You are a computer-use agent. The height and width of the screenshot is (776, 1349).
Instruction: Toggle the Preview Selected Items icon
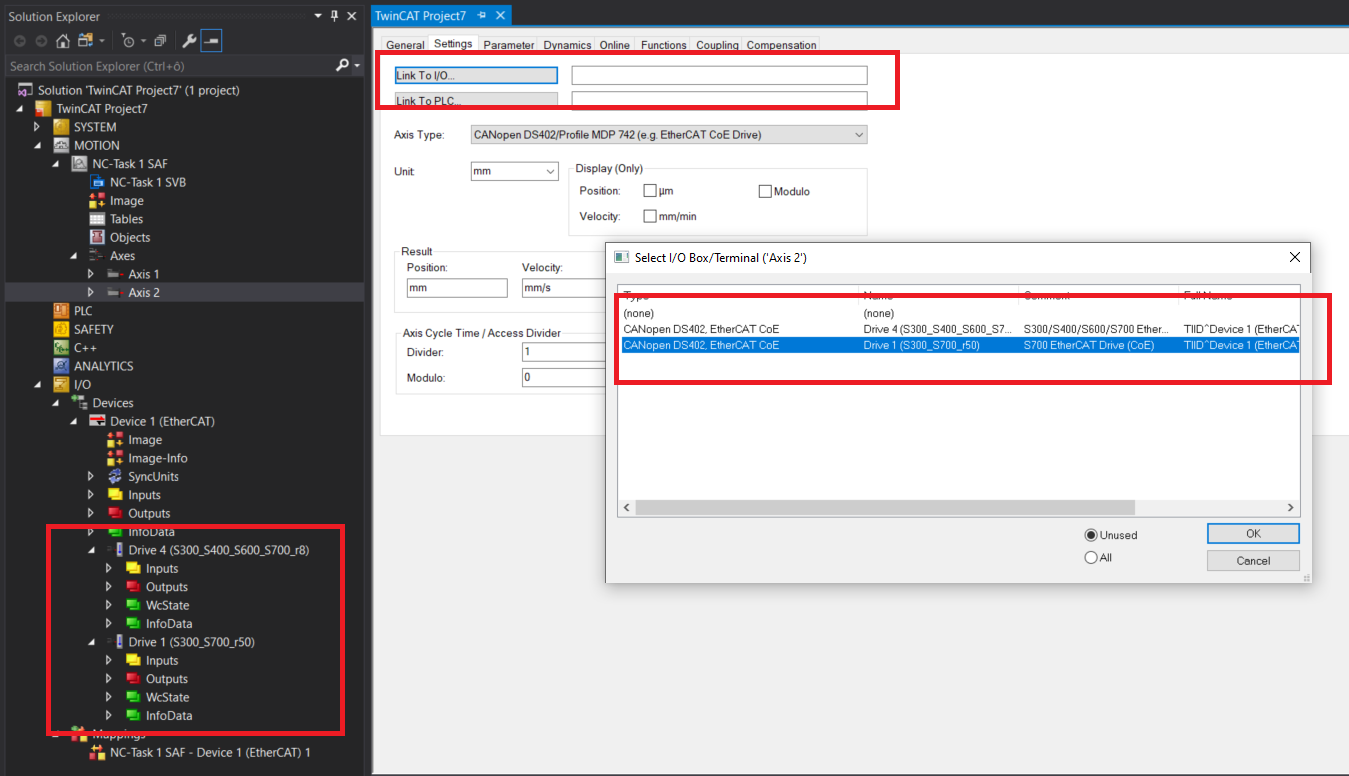tap(211, 41)
